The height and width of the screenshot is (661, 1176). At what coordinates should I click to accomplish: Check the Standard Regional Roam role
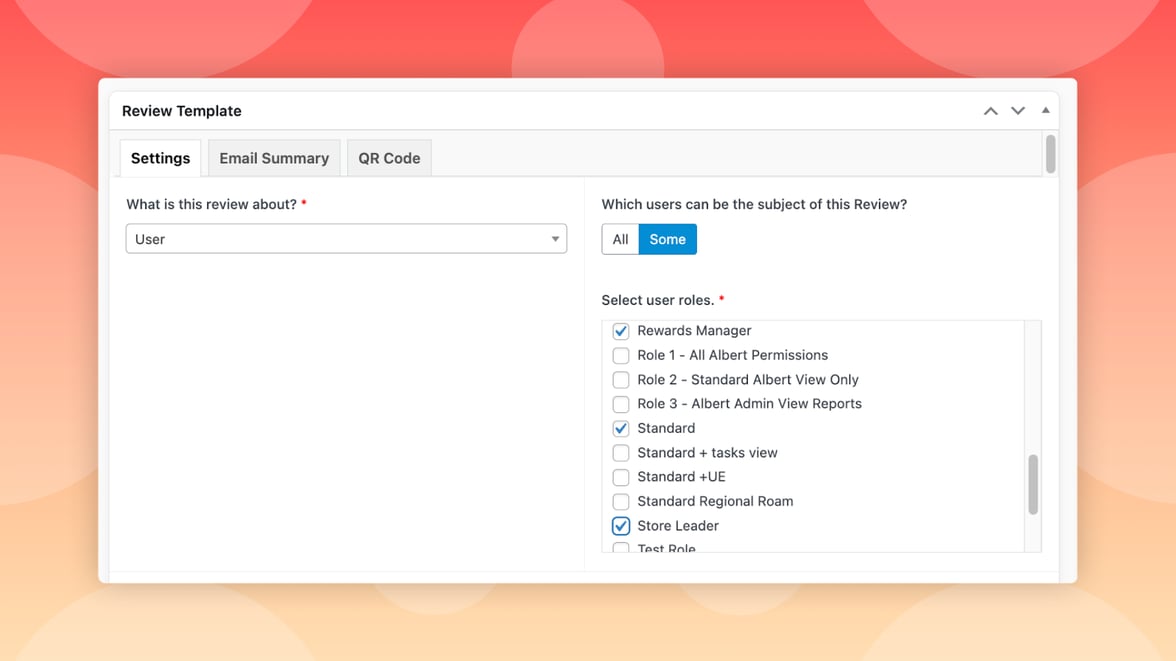tap(621, 502)
